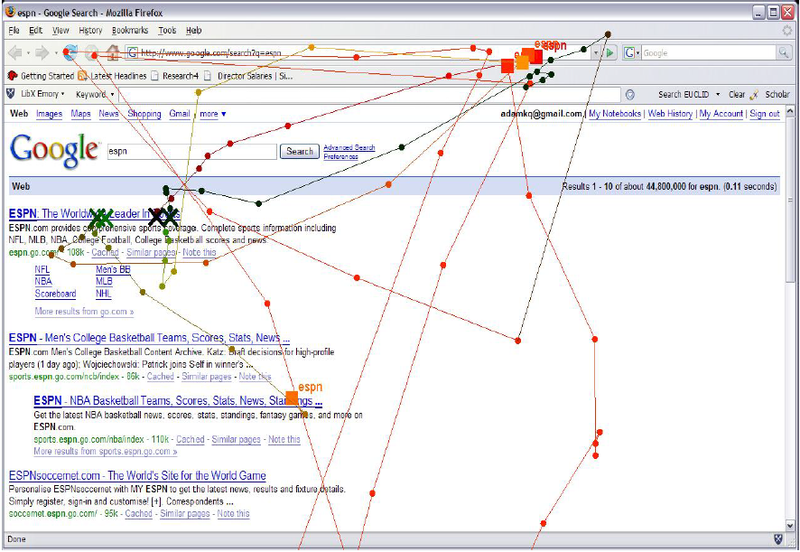Open the Getting Started bookmark

coord(41,76)
